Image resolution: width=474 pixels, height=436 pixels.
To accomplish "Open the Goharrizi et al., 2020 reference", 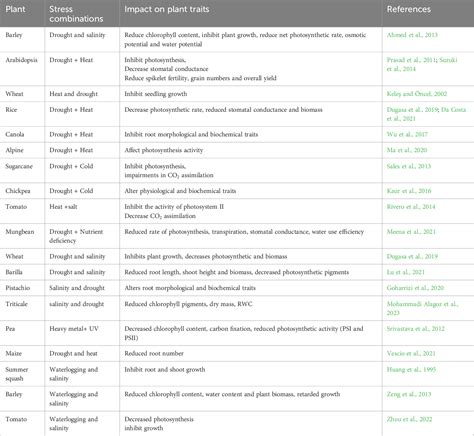I will tap(415, 288).
